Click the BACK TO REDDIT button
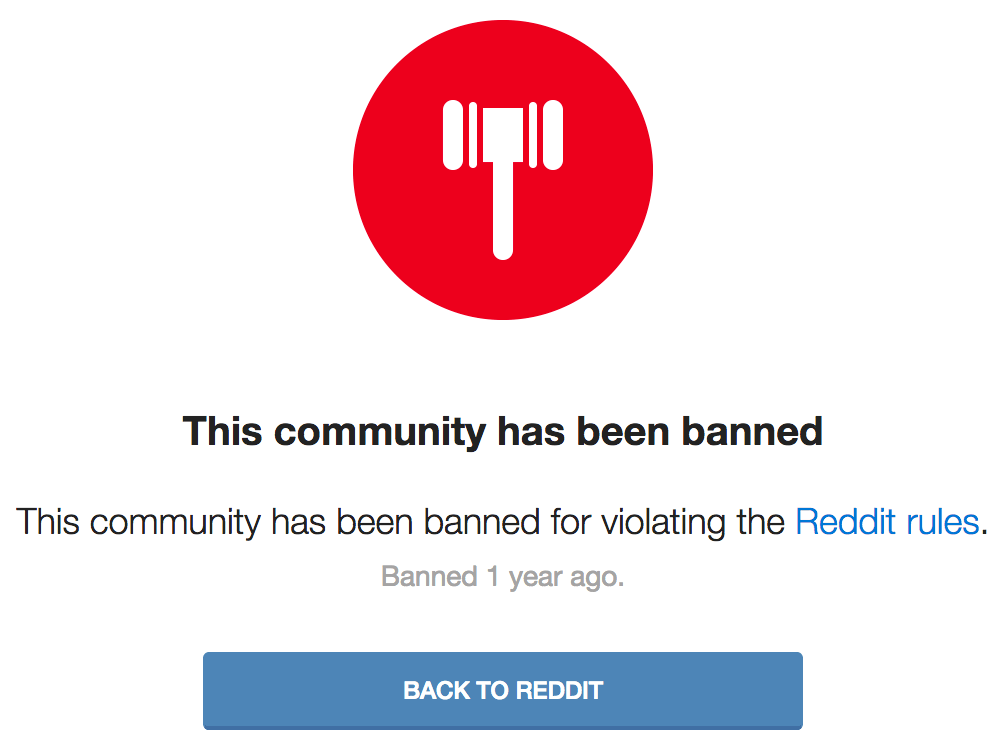This screenshot has width=996, height=746. tap(502, 691)
